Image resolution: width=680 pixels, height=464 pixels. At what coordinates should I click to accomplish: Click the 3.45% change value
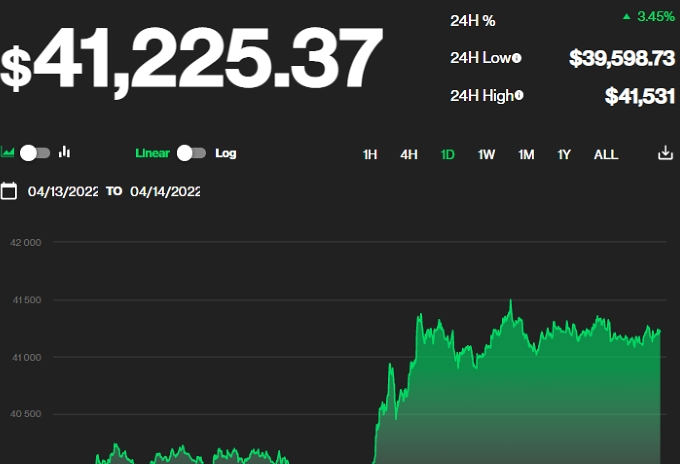click(x=655, y=16)
